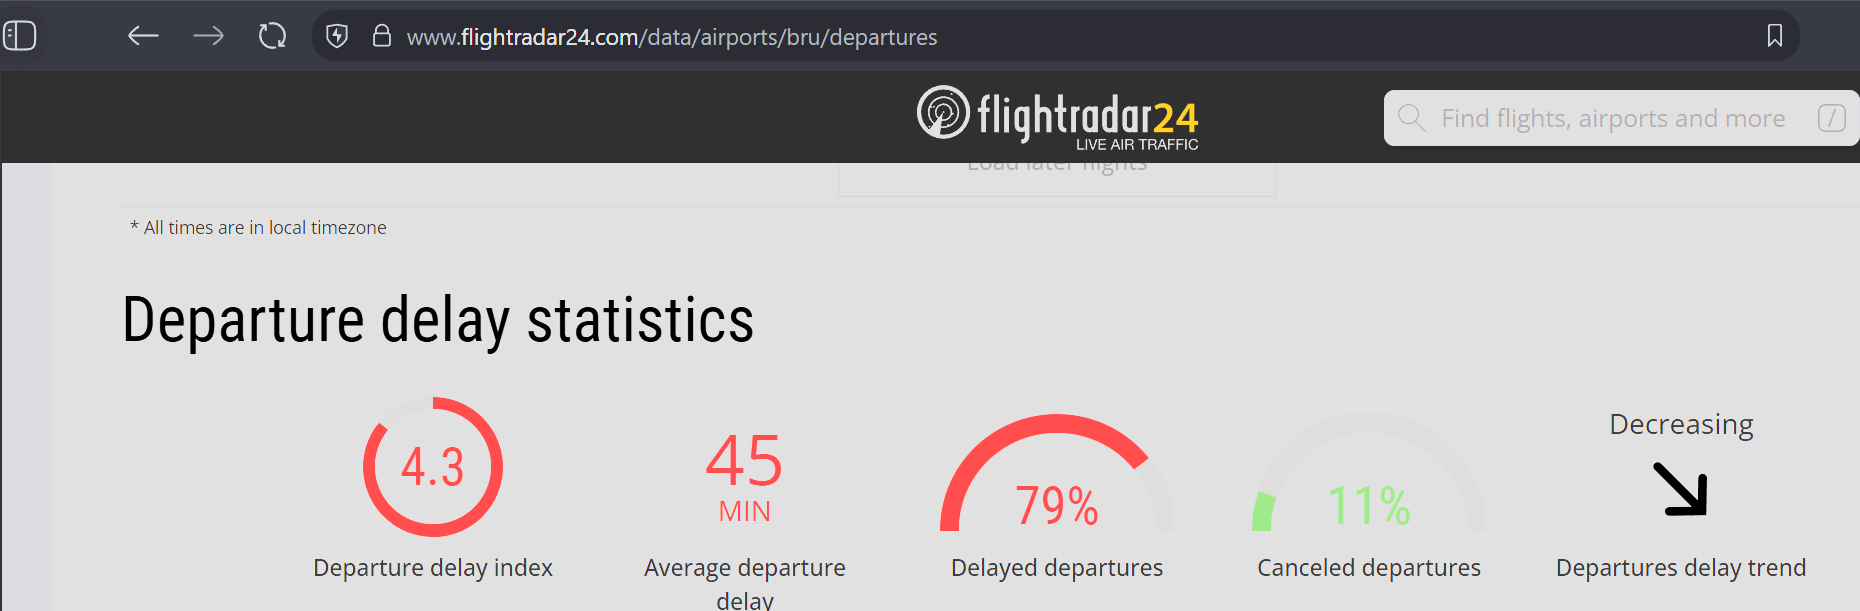Click the browser address bar URL
1860x611 pixels.
pos(672,37)
